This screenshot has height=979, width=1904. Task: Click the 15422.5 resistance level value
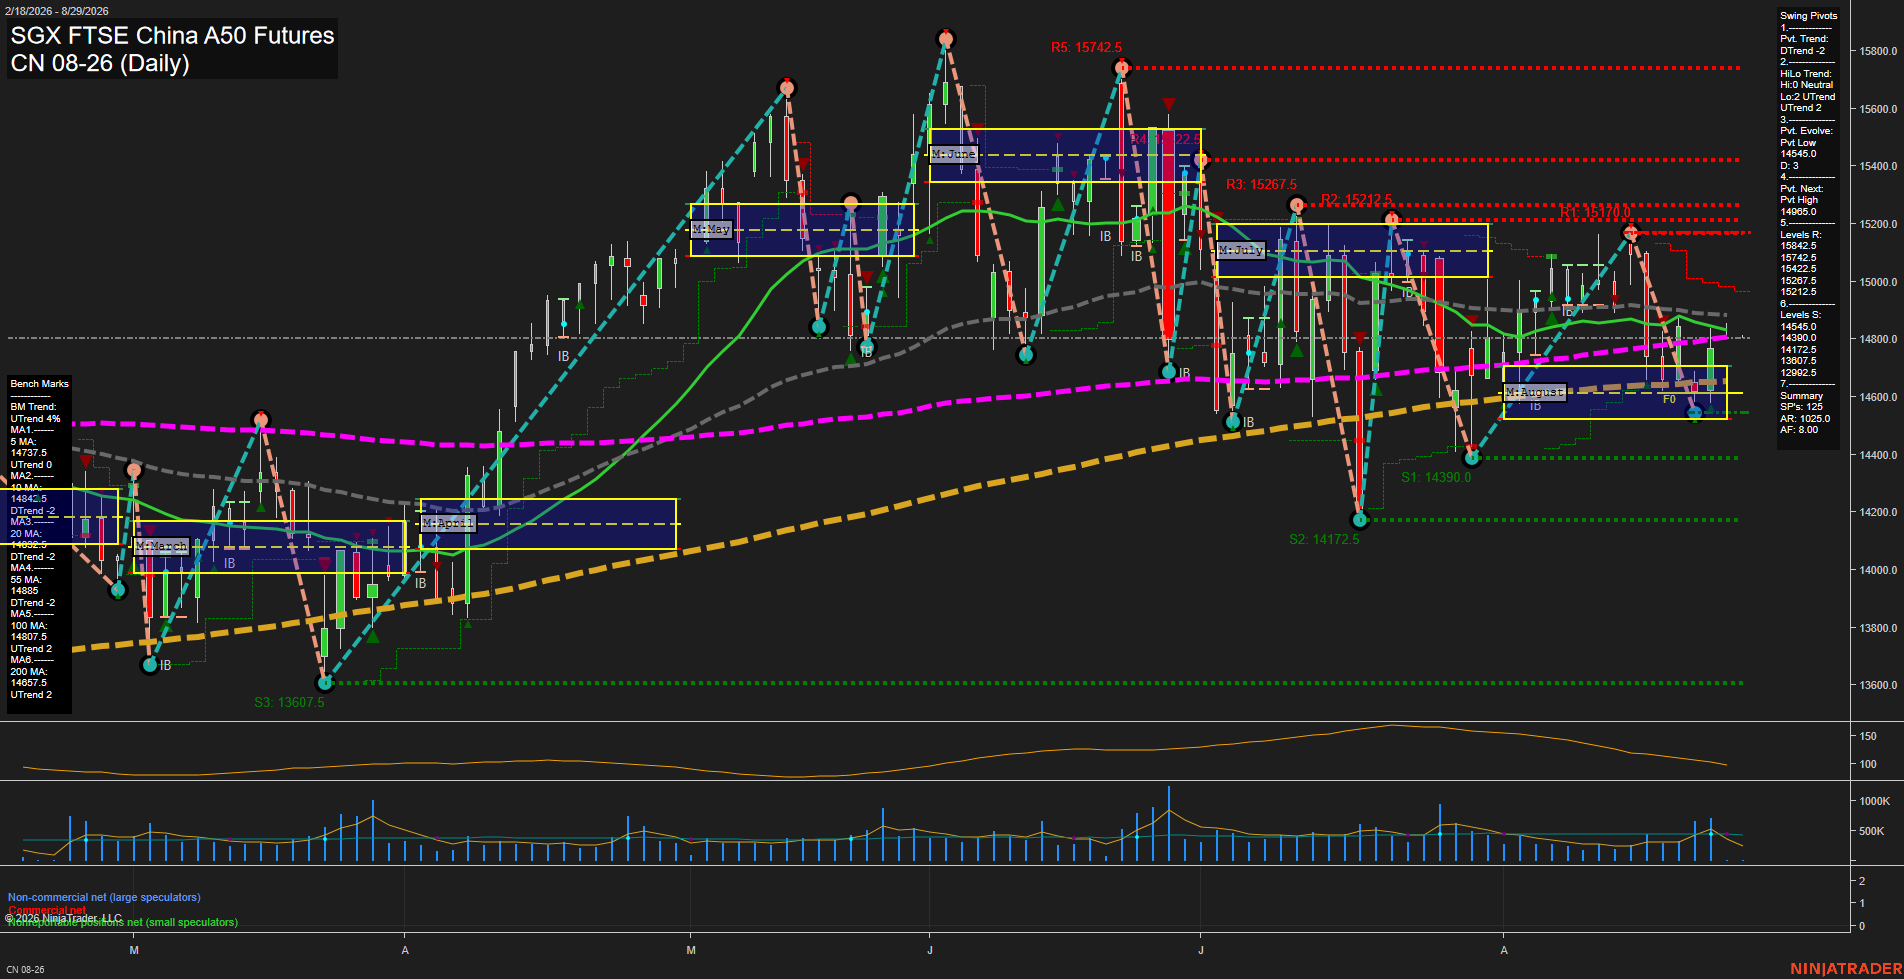1798,269
